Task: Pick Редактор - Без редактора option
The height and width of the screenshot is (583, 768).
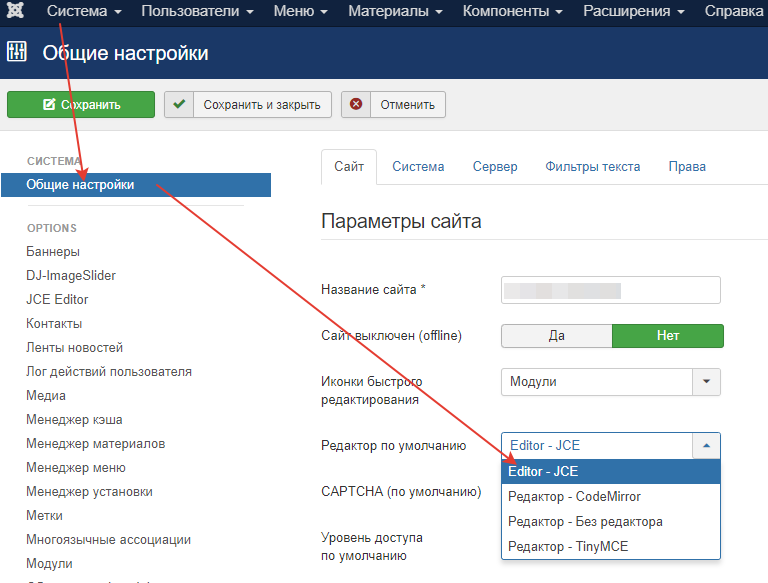Action: [585, 521]
